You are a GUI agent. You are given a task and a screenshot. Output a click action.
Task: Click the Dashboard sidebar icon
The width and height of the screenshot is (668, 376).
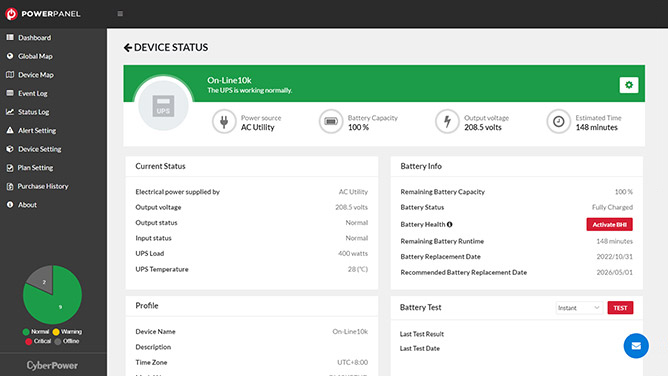(x=10, y=37)
